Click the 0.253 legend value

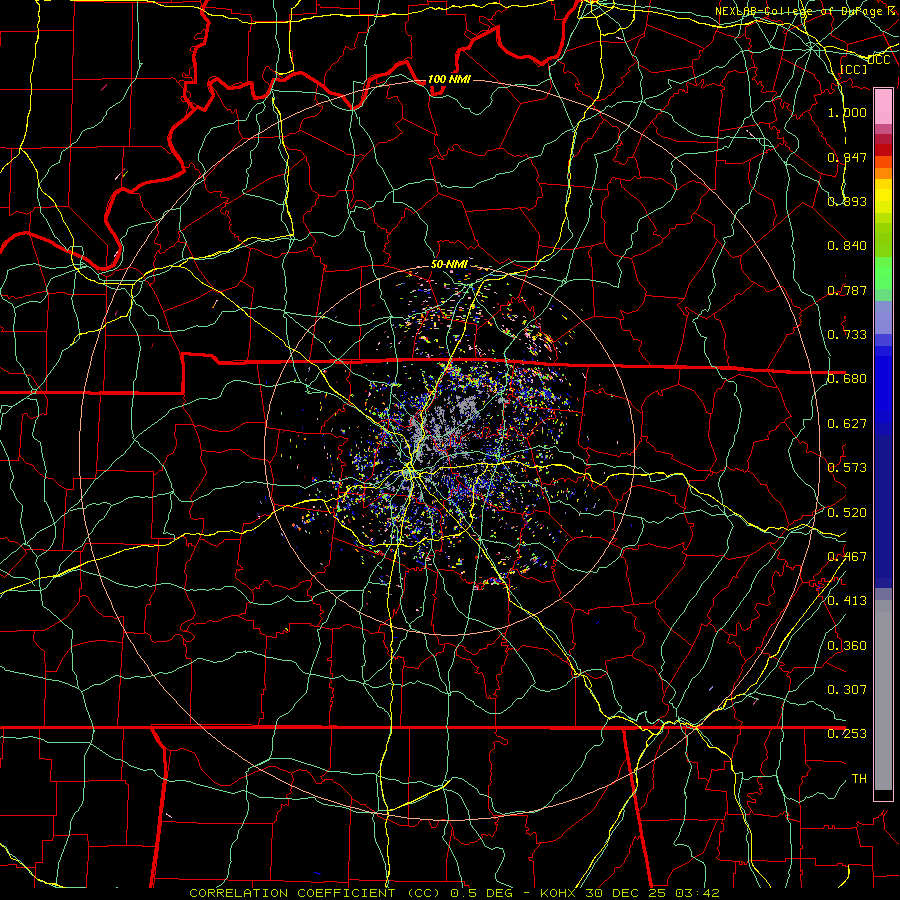(x=847, y=734)
